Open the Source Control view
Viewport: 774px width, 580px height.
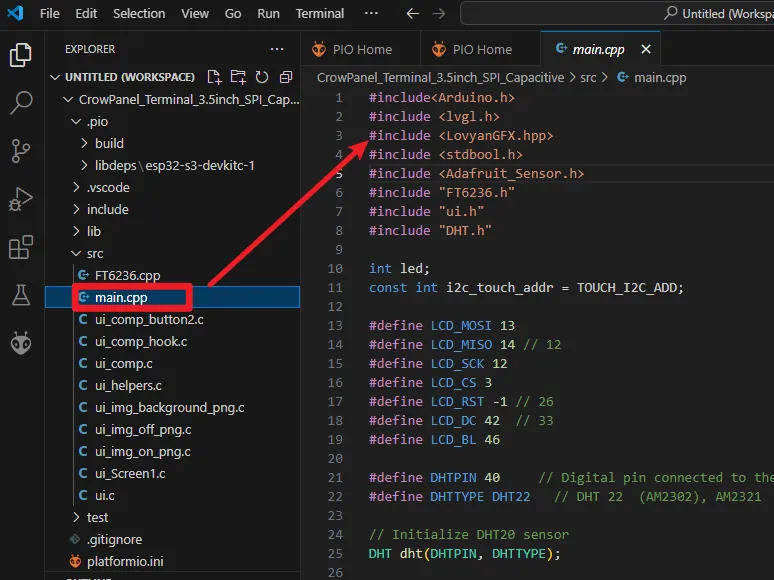21,151
